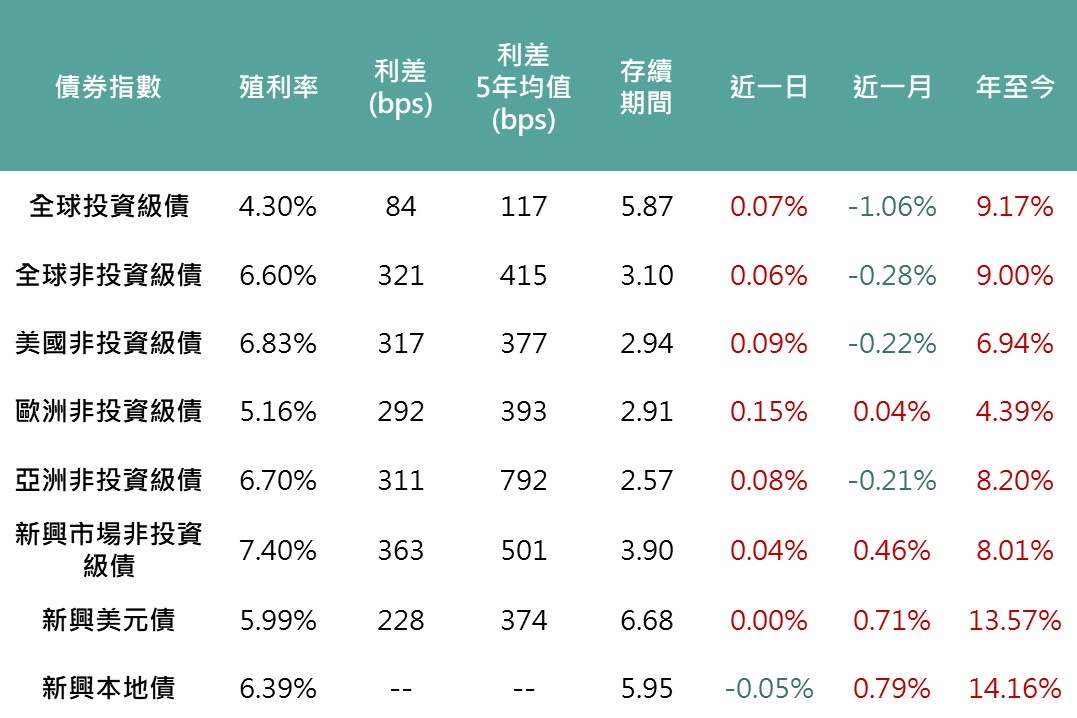Image resolution: width=1077 pixels, height=718 pixels.
Task: Click the 殖利率 column header
Action: [x=278, y=87]
